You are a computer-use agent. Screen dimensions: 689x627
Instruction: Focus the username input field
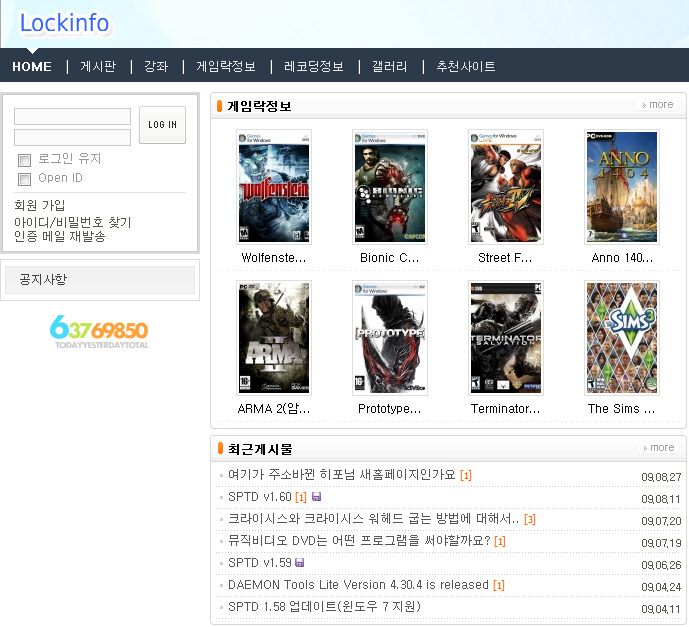point(73,116)
